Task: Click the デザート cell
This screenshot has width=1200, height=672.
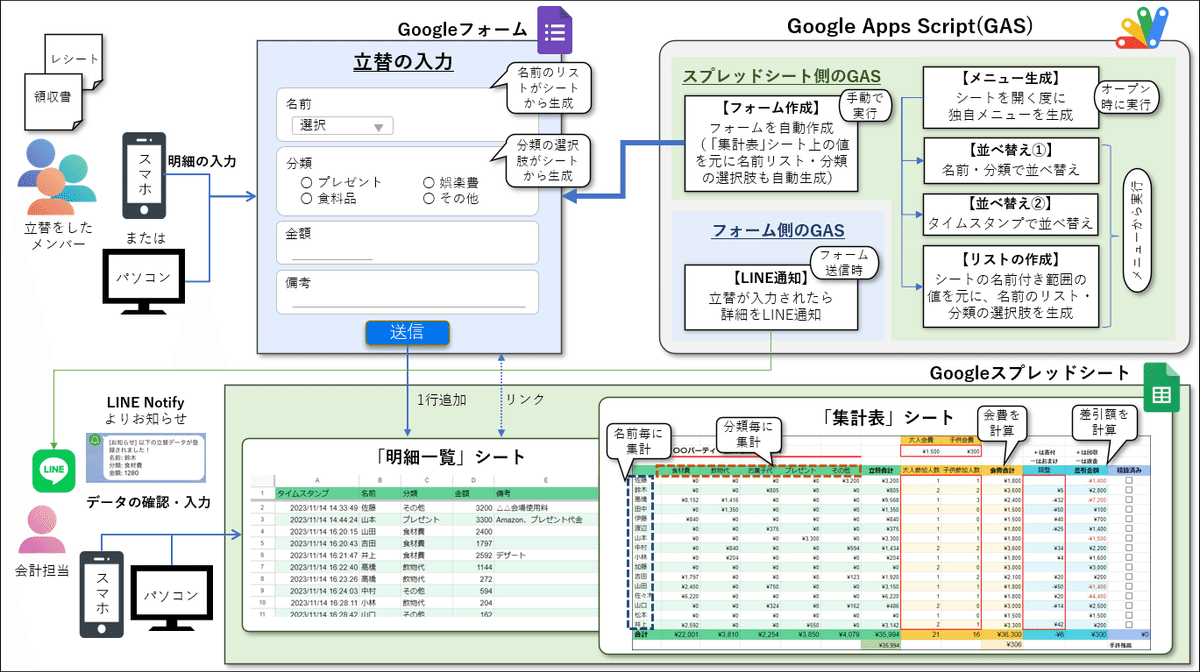Action: click(545, 555)
